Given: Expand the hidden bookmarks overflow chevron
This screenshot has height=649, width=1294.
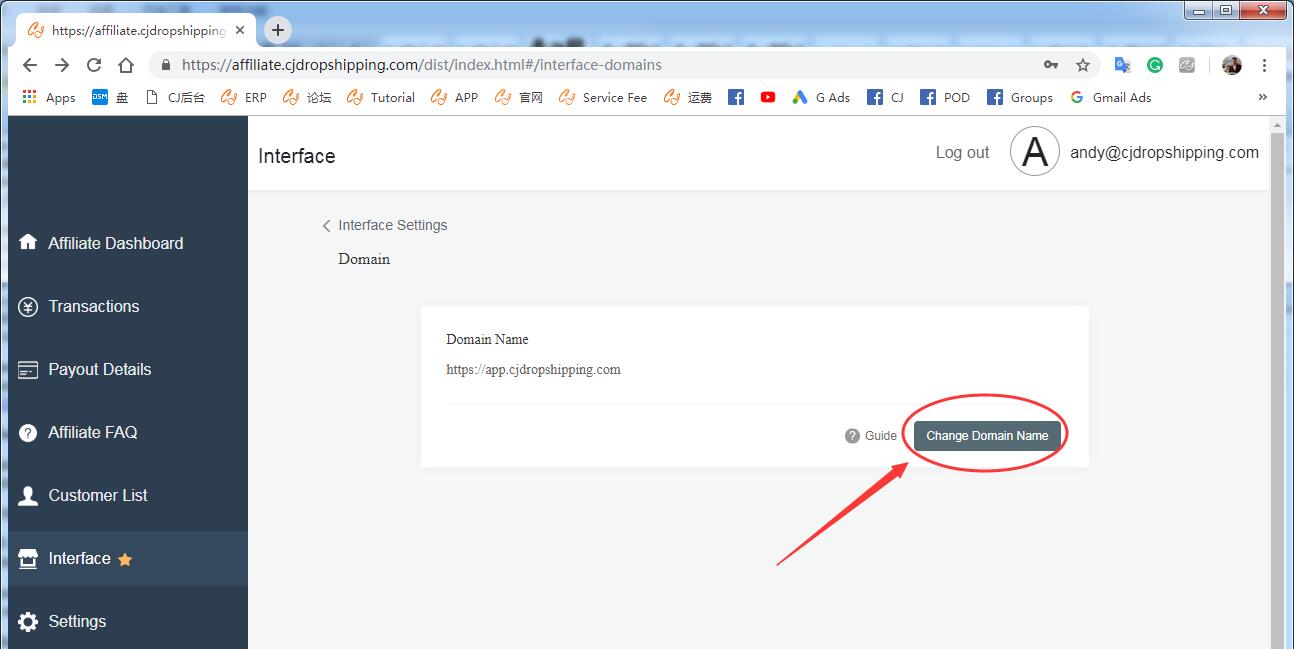Looking at the screenshot, I should click(1262, 97).
